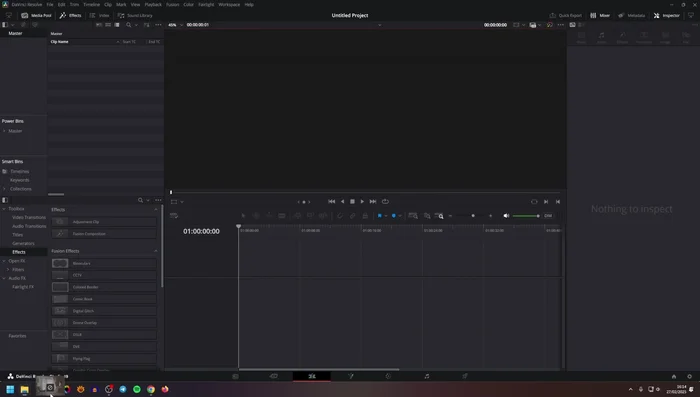Screen dimensions: 700x397
Task: Expand Filters under Open FX
Action: (x=8, y=270)
